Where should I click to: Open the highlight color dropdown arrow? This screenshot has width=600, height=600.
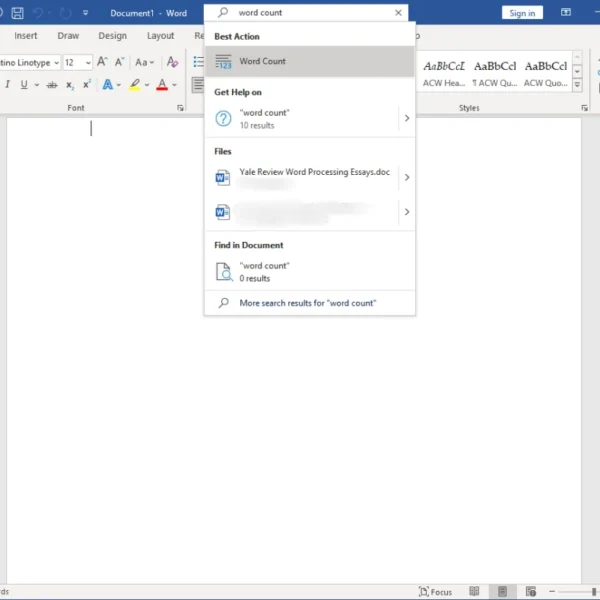[x=147, y=85]
